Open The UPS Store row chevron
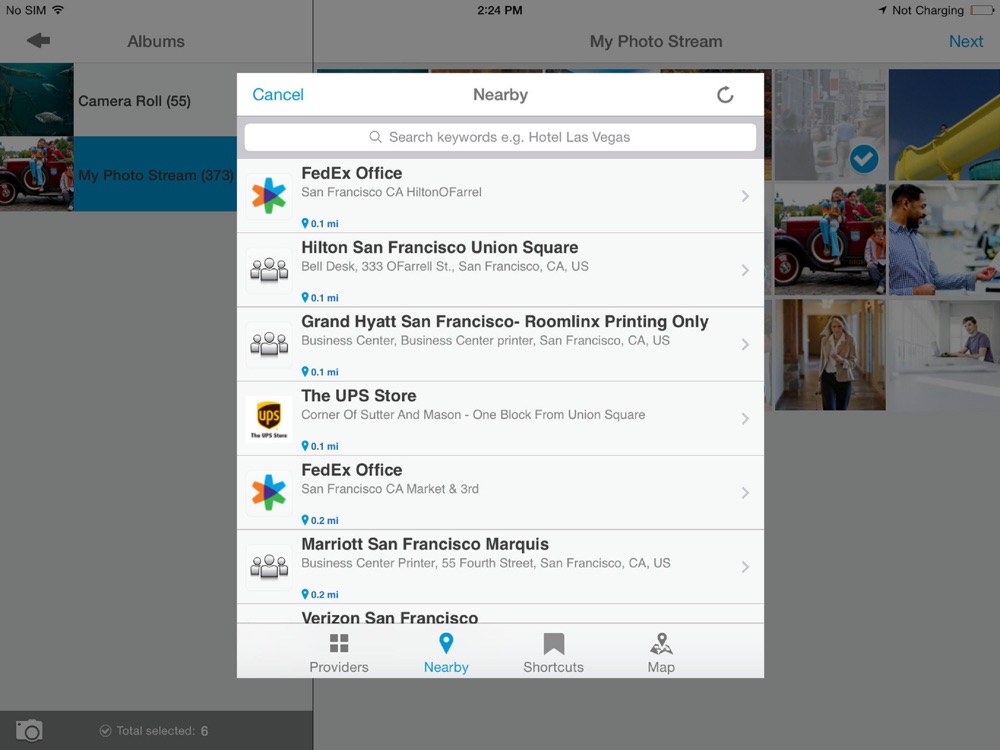This screenshot has height=750, width=1000. (x=745, y=418)
